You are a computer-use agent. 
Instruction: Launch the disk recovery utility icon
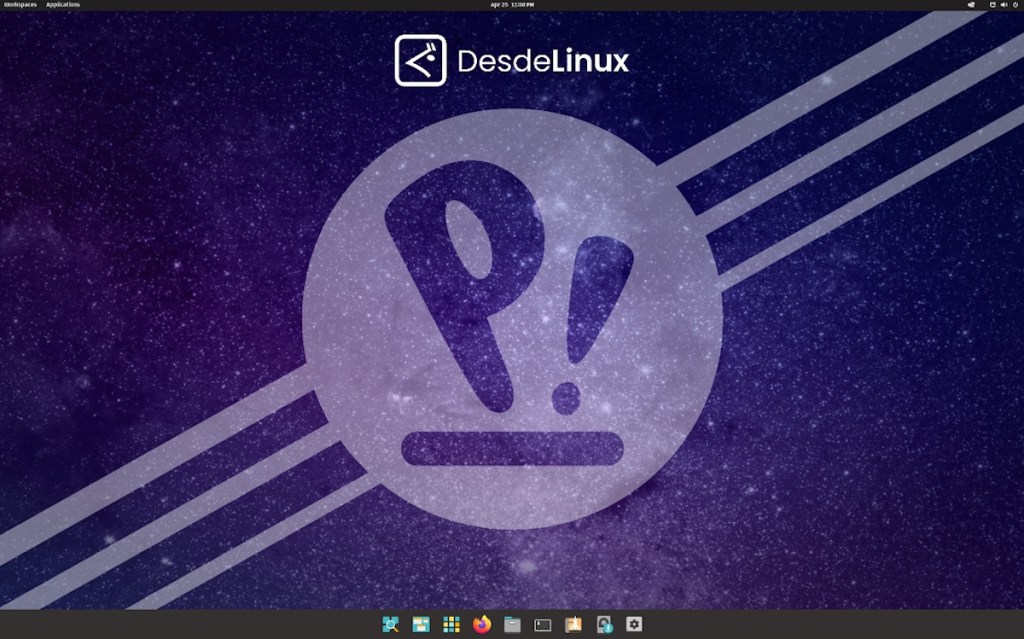click(603, 622)
